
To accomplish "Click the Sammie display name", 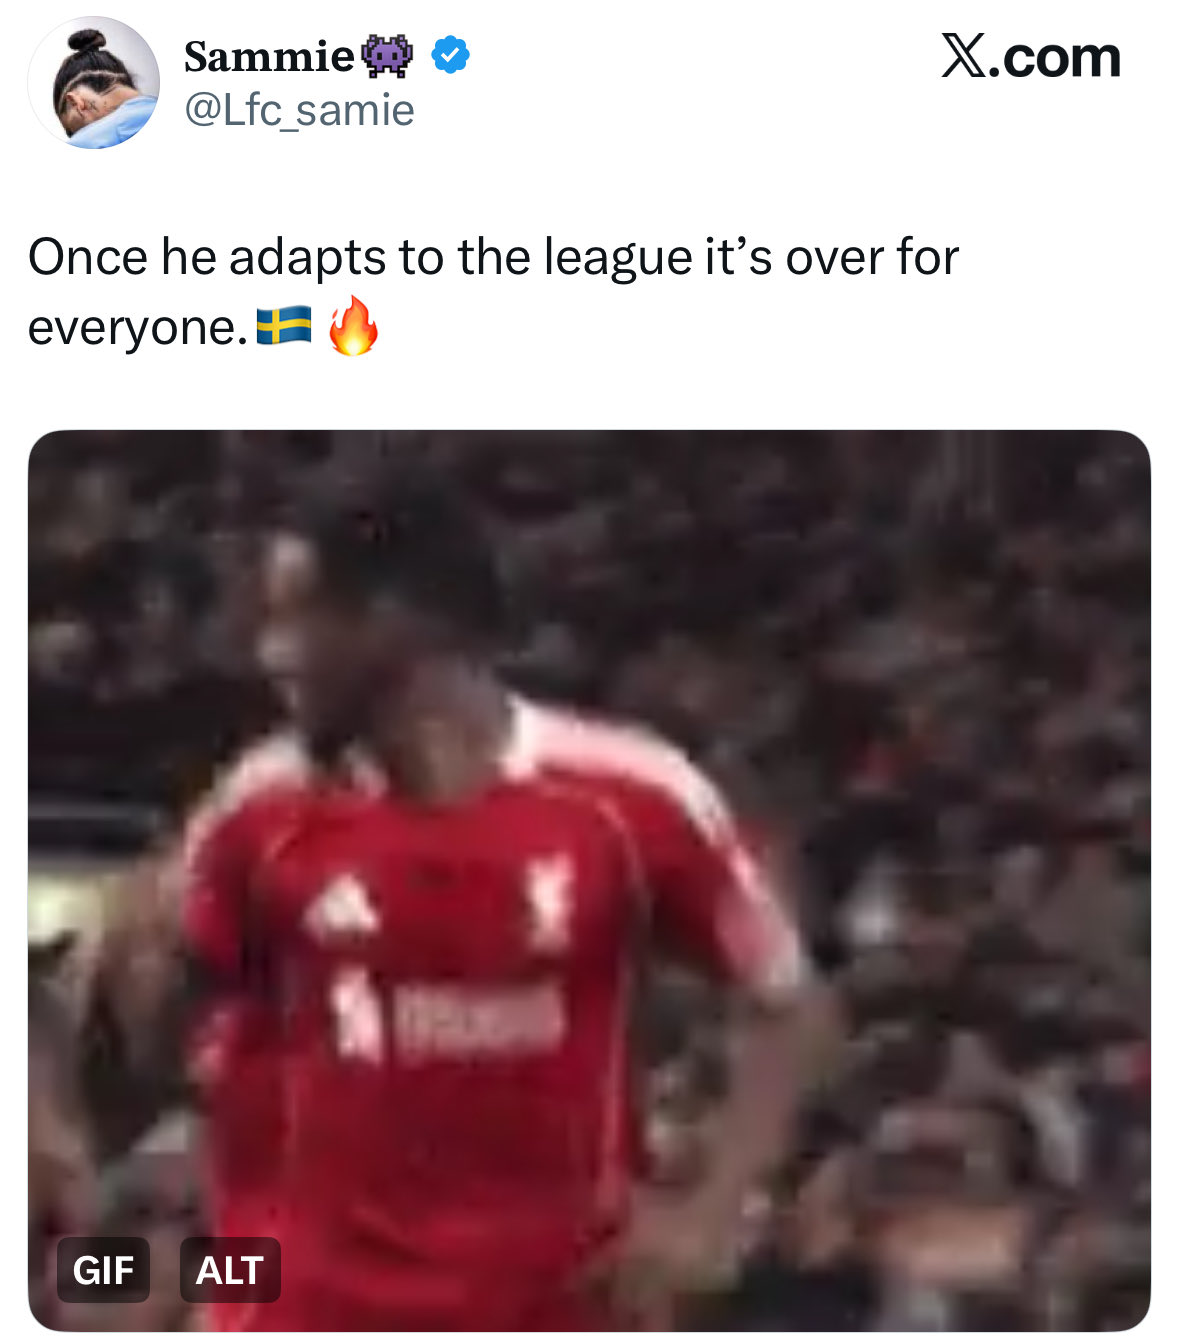I will [268, 57].
